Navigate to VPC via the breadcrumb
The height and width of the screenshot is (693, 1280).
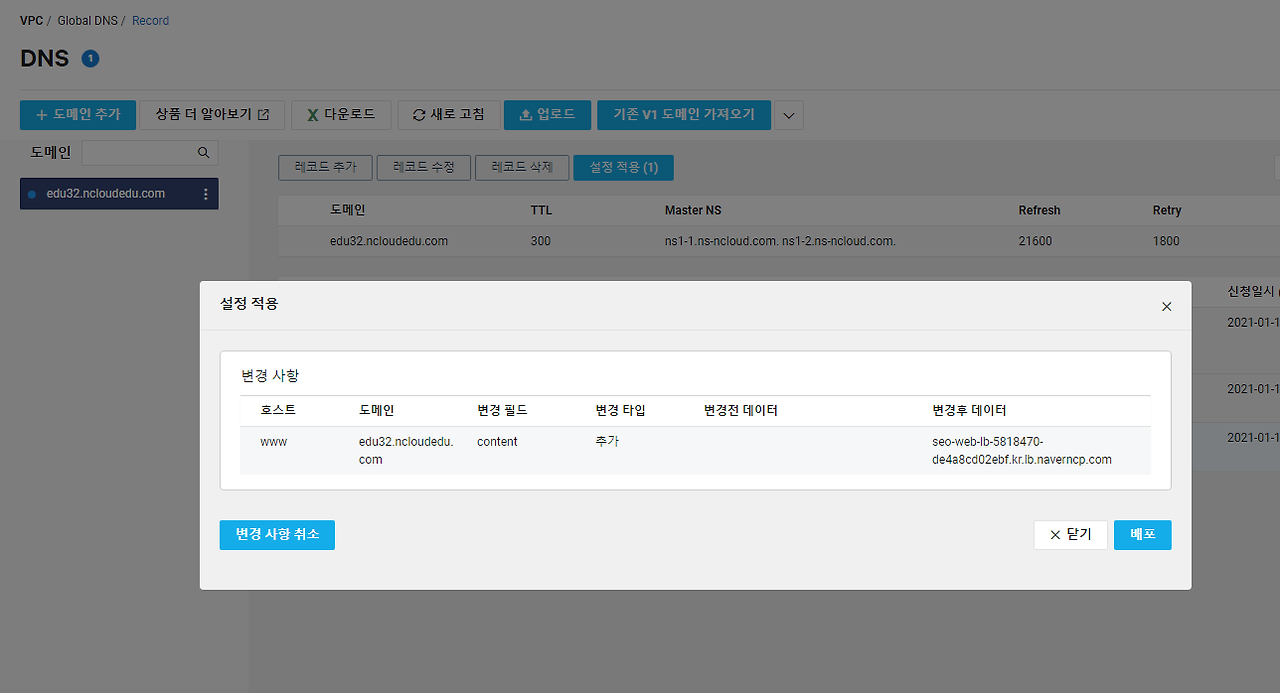31,20
